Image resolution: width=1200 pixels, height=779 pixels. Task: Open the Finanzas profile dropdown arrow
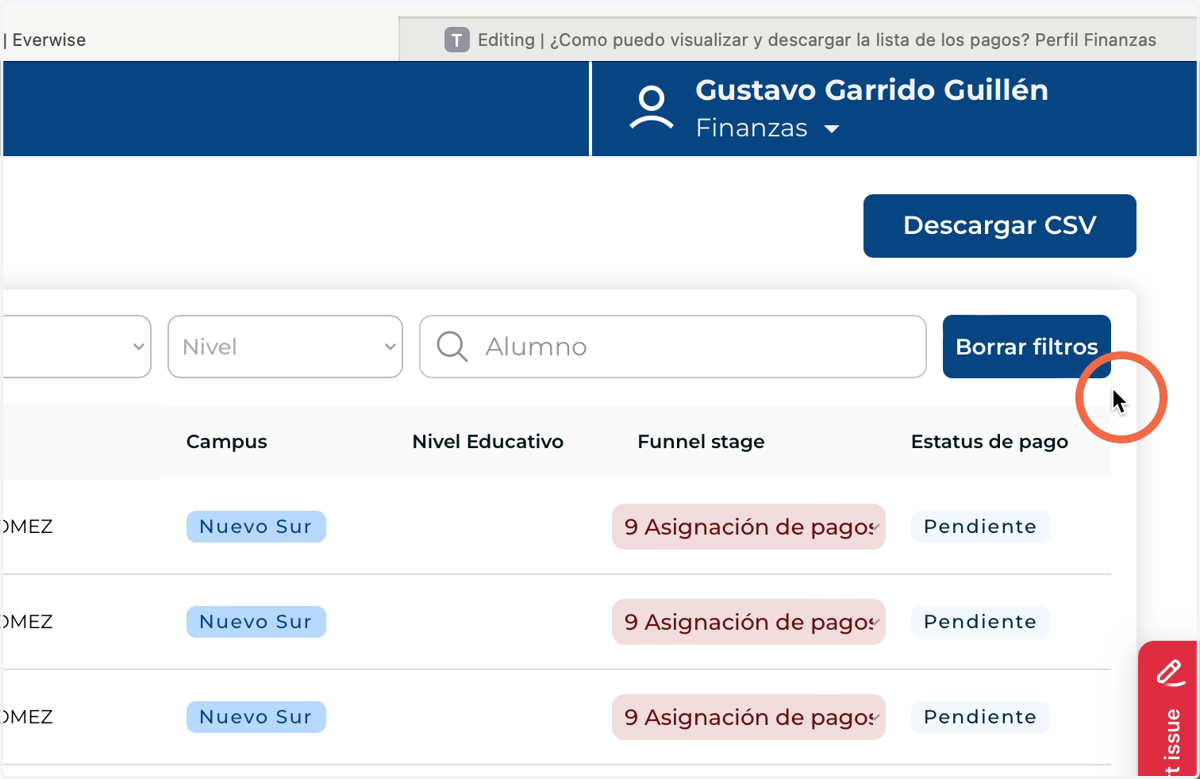coord(831,129)
